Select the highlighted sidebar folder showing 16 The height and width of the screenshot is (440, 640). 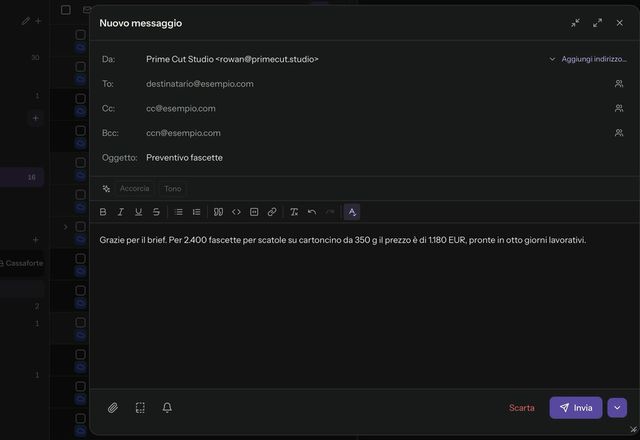click(x=22, y=177)
